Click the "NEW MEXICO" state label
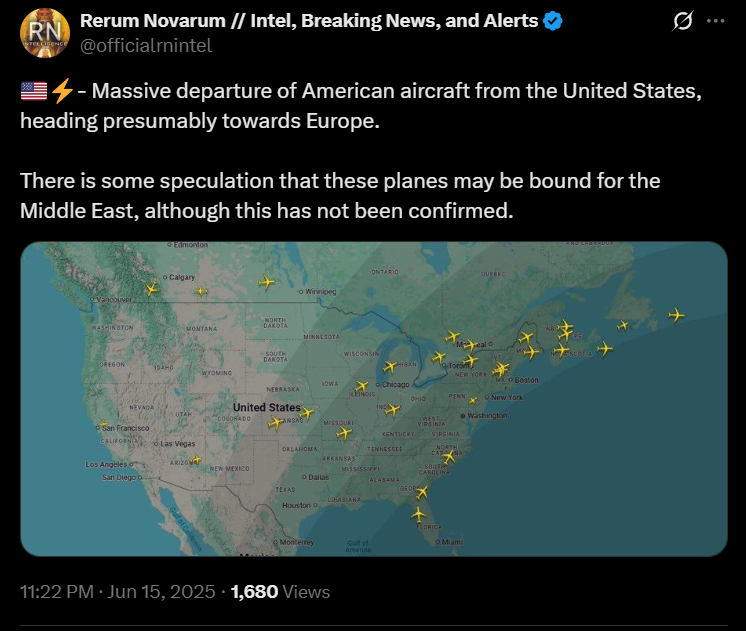This screenshot has width=746, height=631. coord(229,468)
